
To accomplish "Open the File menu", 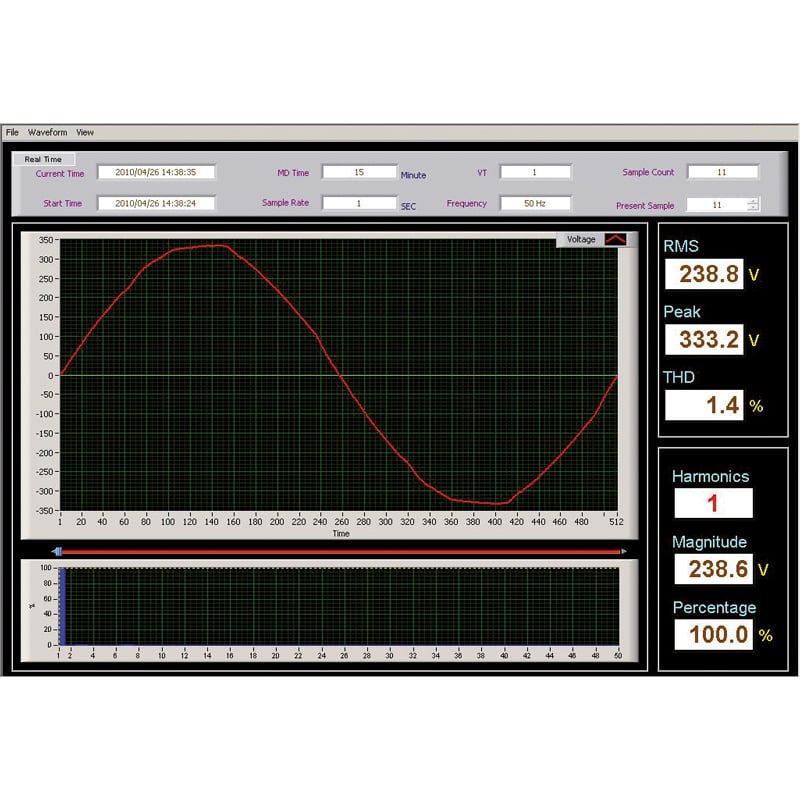I will 12,132.
